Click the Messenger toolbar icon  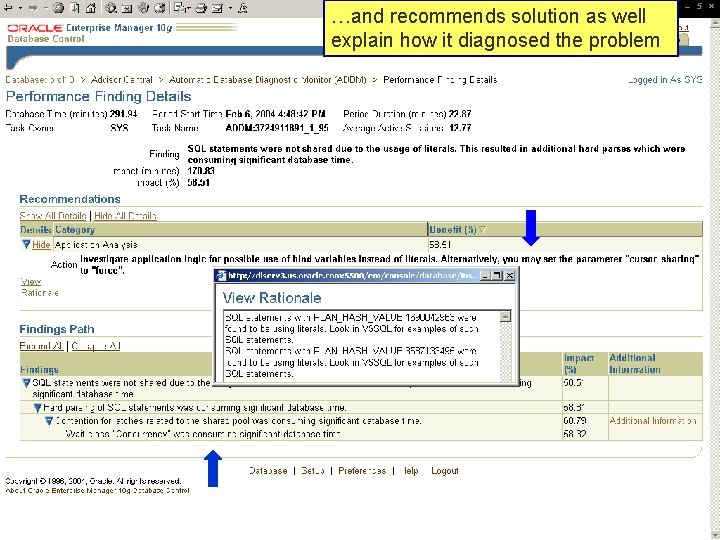point(243,8)
